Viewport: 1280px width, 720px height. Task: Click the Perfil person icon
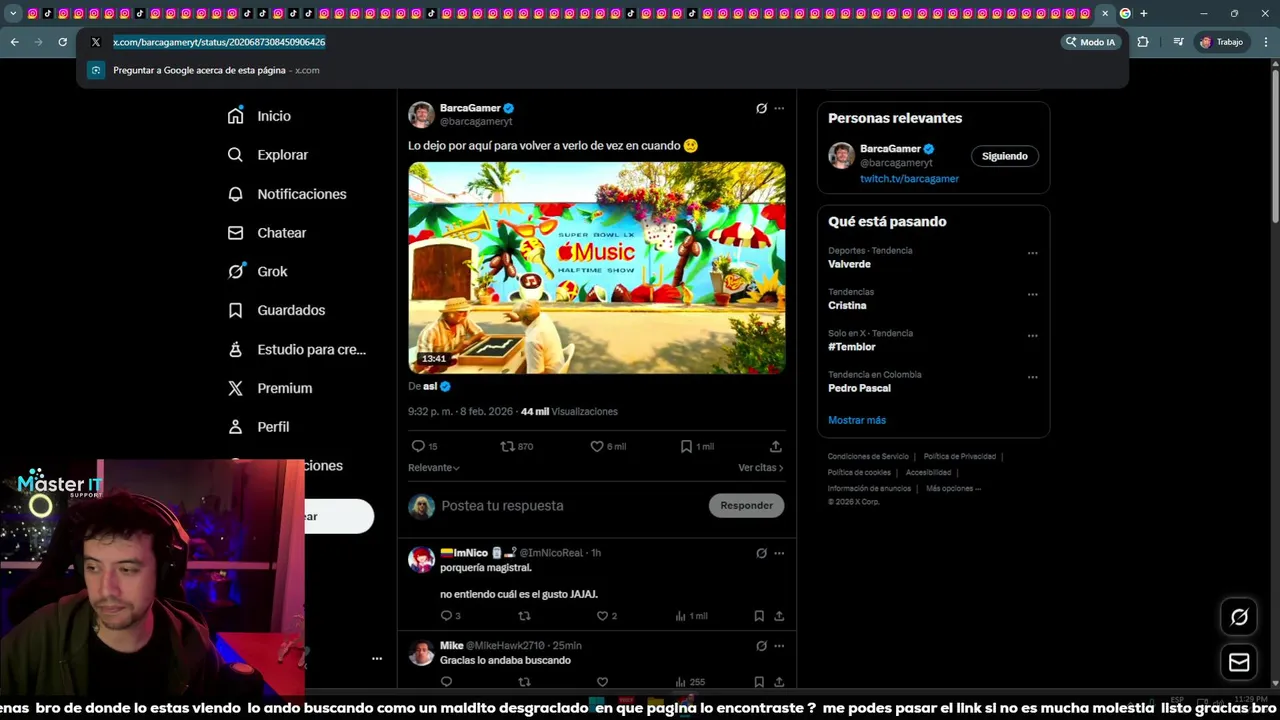click(235, 427)
